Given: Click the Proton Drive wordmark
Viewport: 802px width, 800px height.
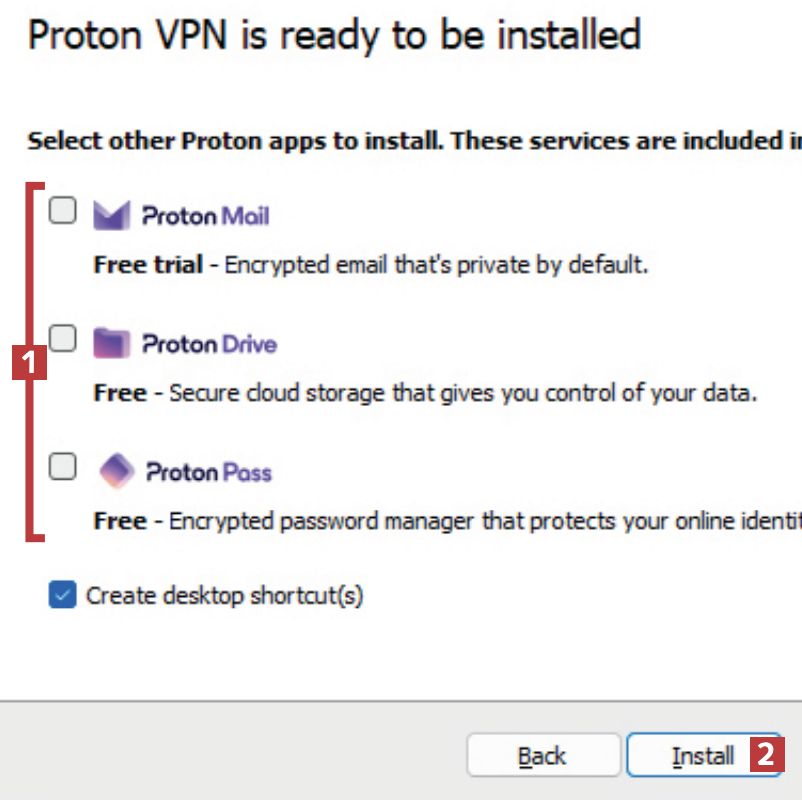Looking at the screenshot, I should click(x=210, y=344).
